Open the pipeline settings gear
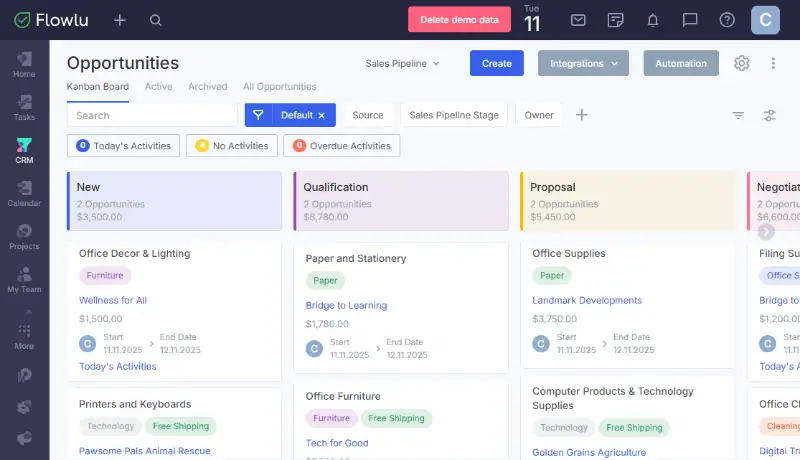This screenshot has width=800, height=460. click(x=741, y=63)
